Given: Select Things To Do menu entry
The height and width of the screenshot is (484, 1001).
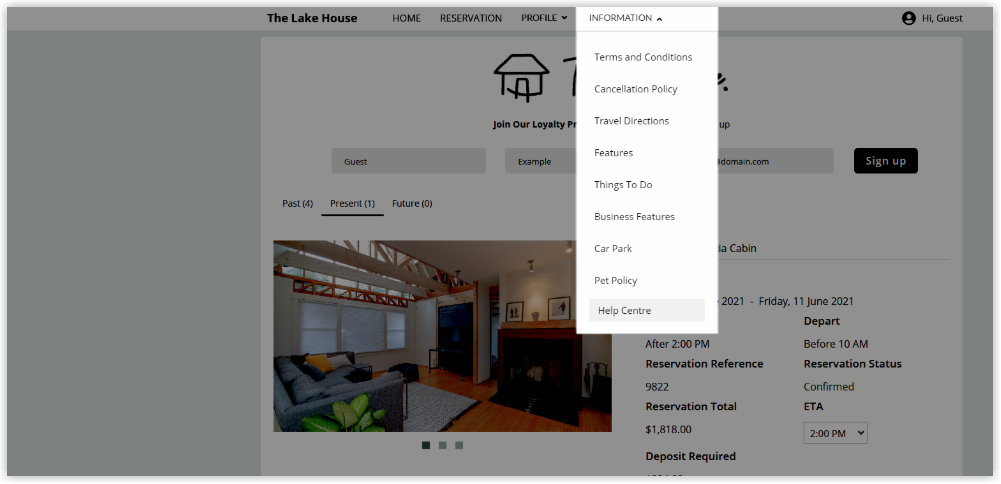Looking at the screenshot, I should [623, 185].
